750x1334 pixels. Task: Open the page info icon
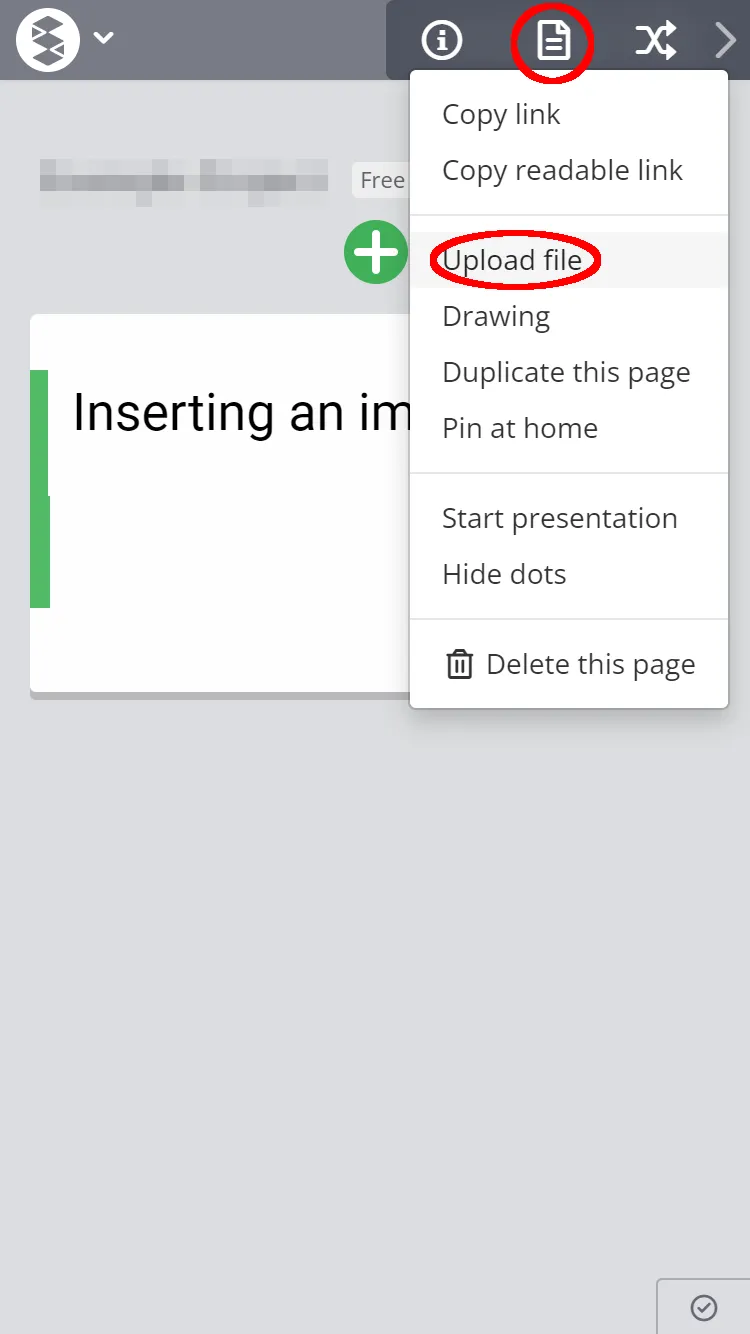pos(442,40)
